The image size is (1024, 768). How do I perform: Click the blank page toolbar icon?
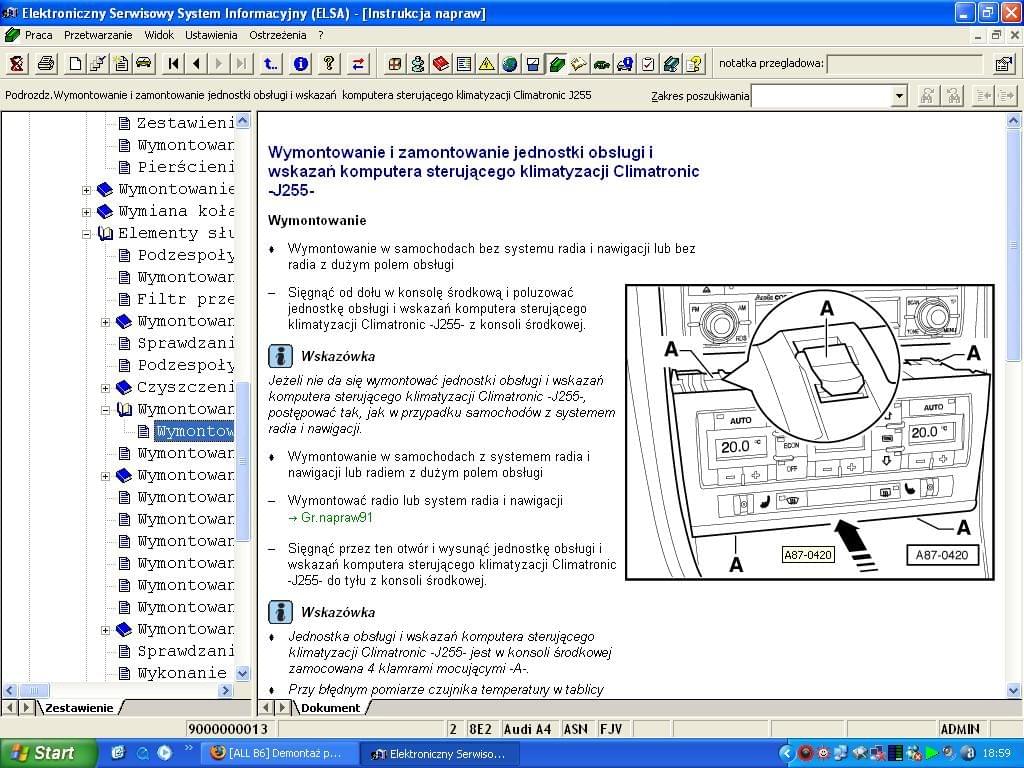tap(76, 63)
